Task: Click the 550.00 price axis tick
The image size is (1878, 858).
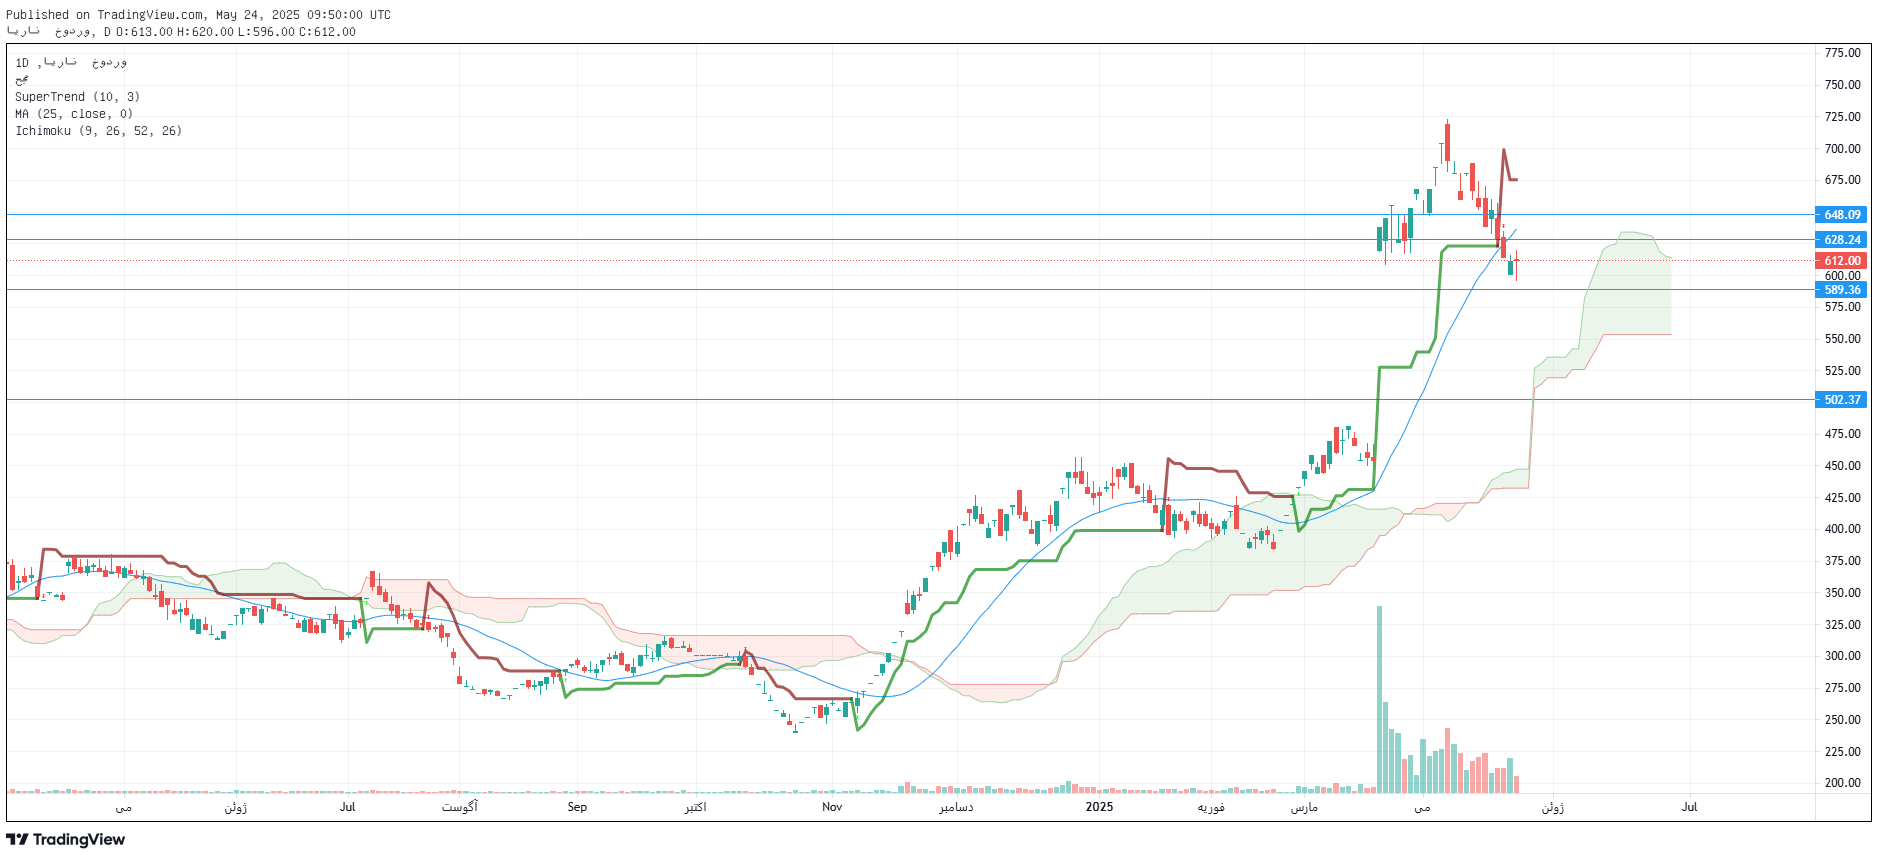Action: (x=1842, y=339)
